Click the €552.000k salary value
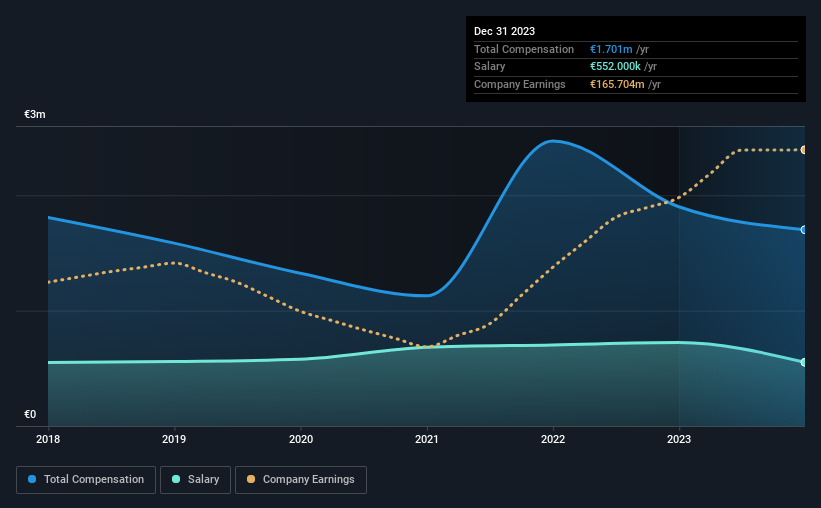Viewport: 821px width, 508px height. 615,67
